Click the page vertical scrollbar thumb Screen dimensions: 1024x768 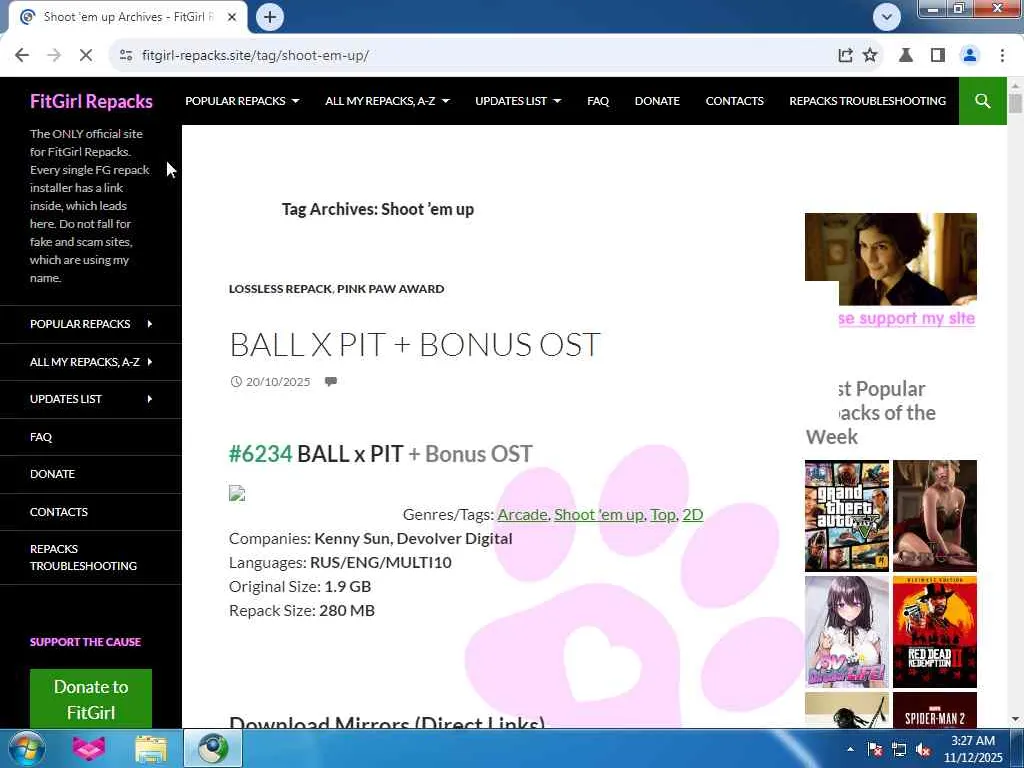pos(1015,104)
